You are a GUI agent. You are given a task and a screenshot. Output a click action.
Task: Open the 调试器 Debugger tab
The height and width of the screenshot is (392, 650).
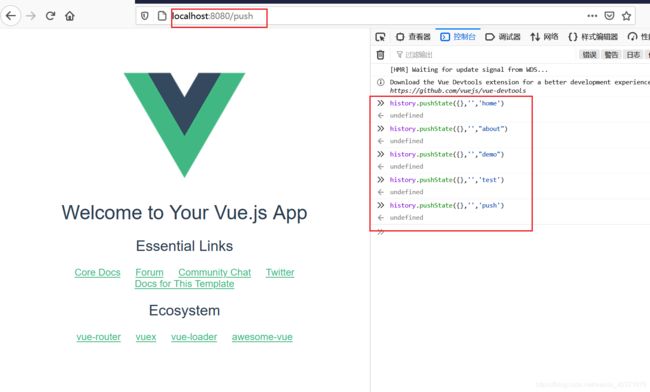point(502,37)
